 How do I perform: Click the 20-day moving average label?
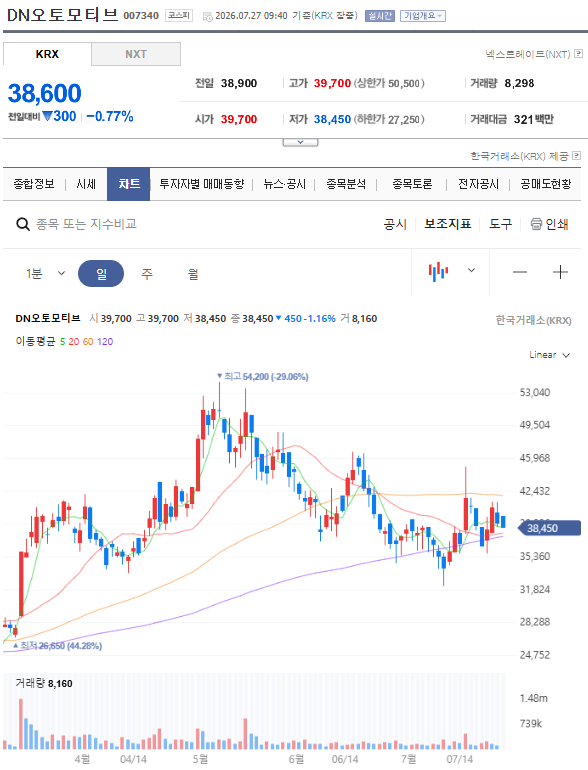pos(74,341)
